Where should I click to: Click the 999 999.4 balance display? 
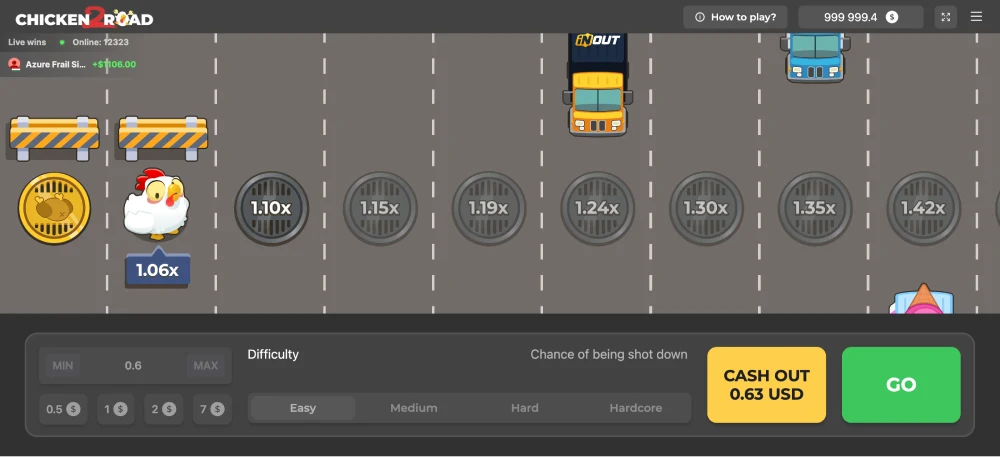(860, 17)
